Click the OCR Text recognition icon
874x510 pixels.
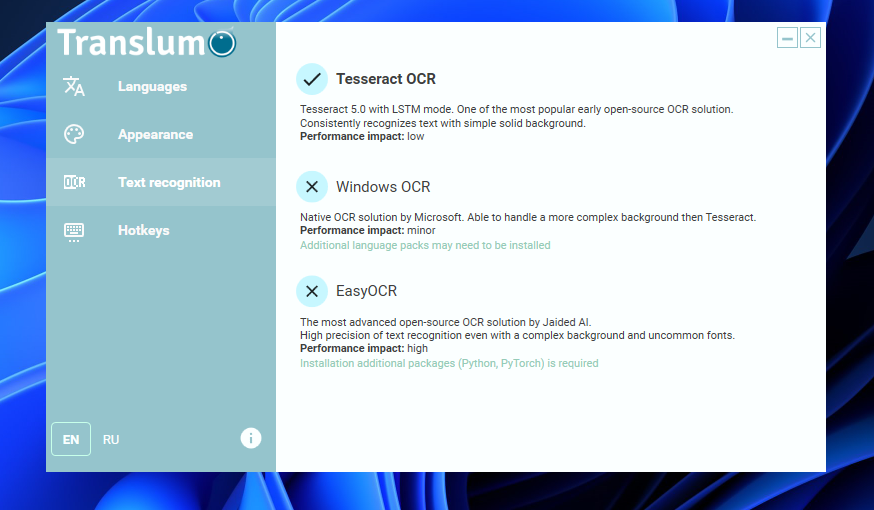[x=74, y=182]
